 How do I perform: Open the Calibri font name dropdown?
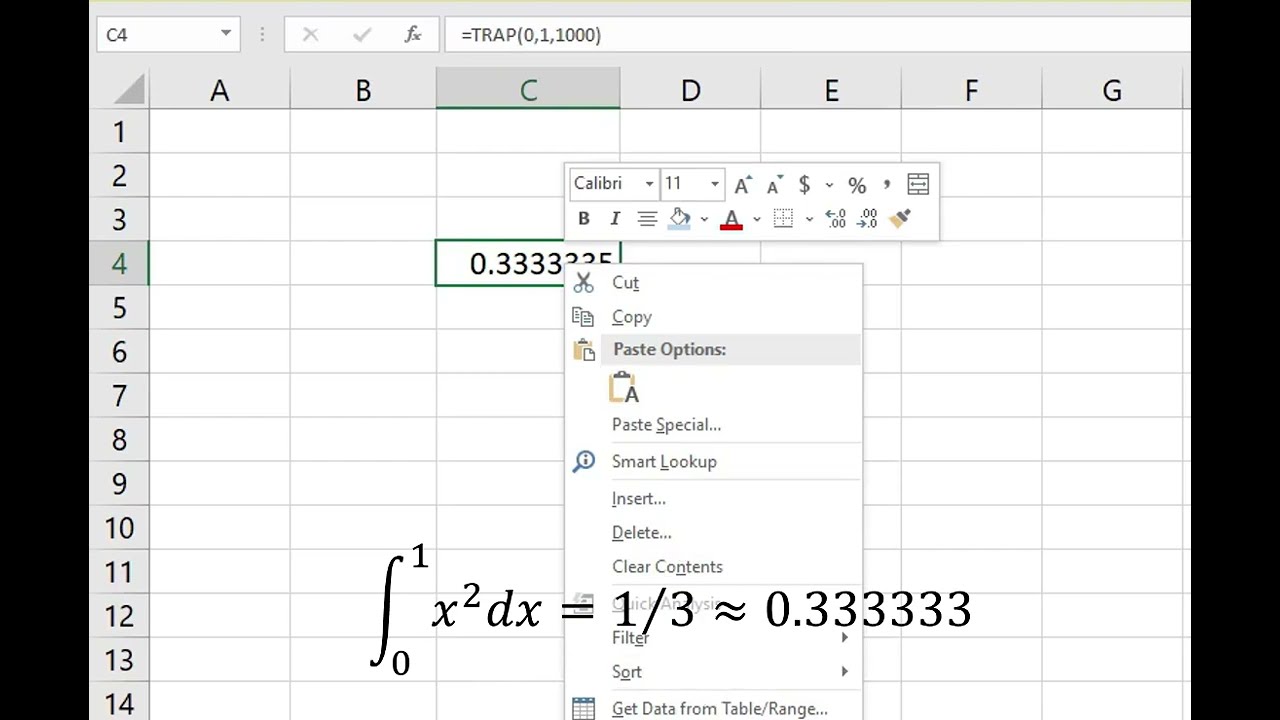pos(649,184)
